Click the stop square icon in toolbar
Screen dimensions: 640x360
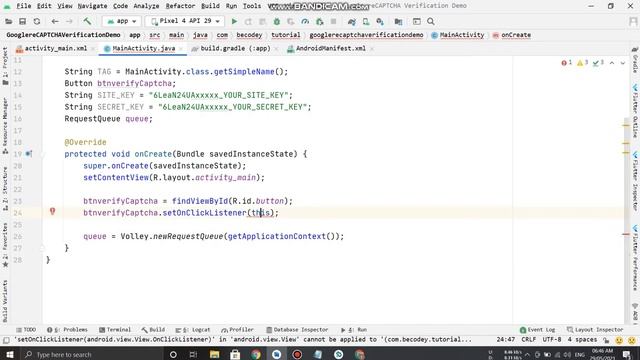(x=333, y=21)
